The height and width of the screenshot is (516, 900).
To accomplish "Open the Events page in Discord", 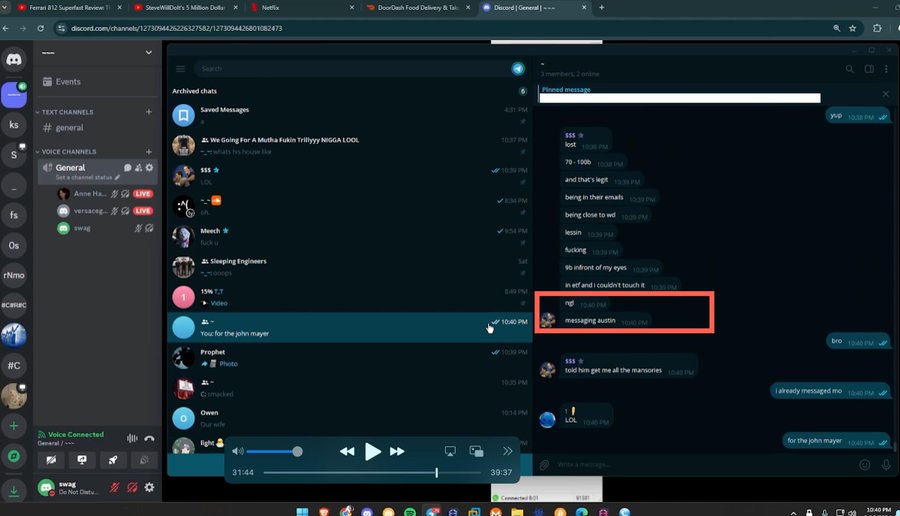I will pos(62,82).
